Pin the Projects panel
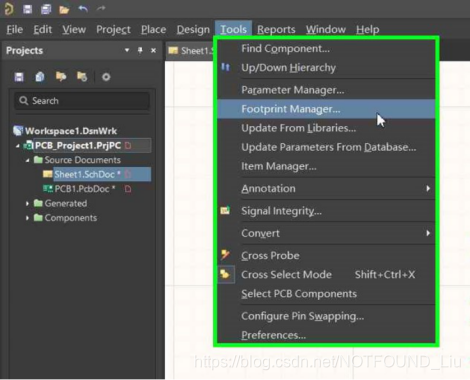Screen dimensions: 470x380 [140, 50]
